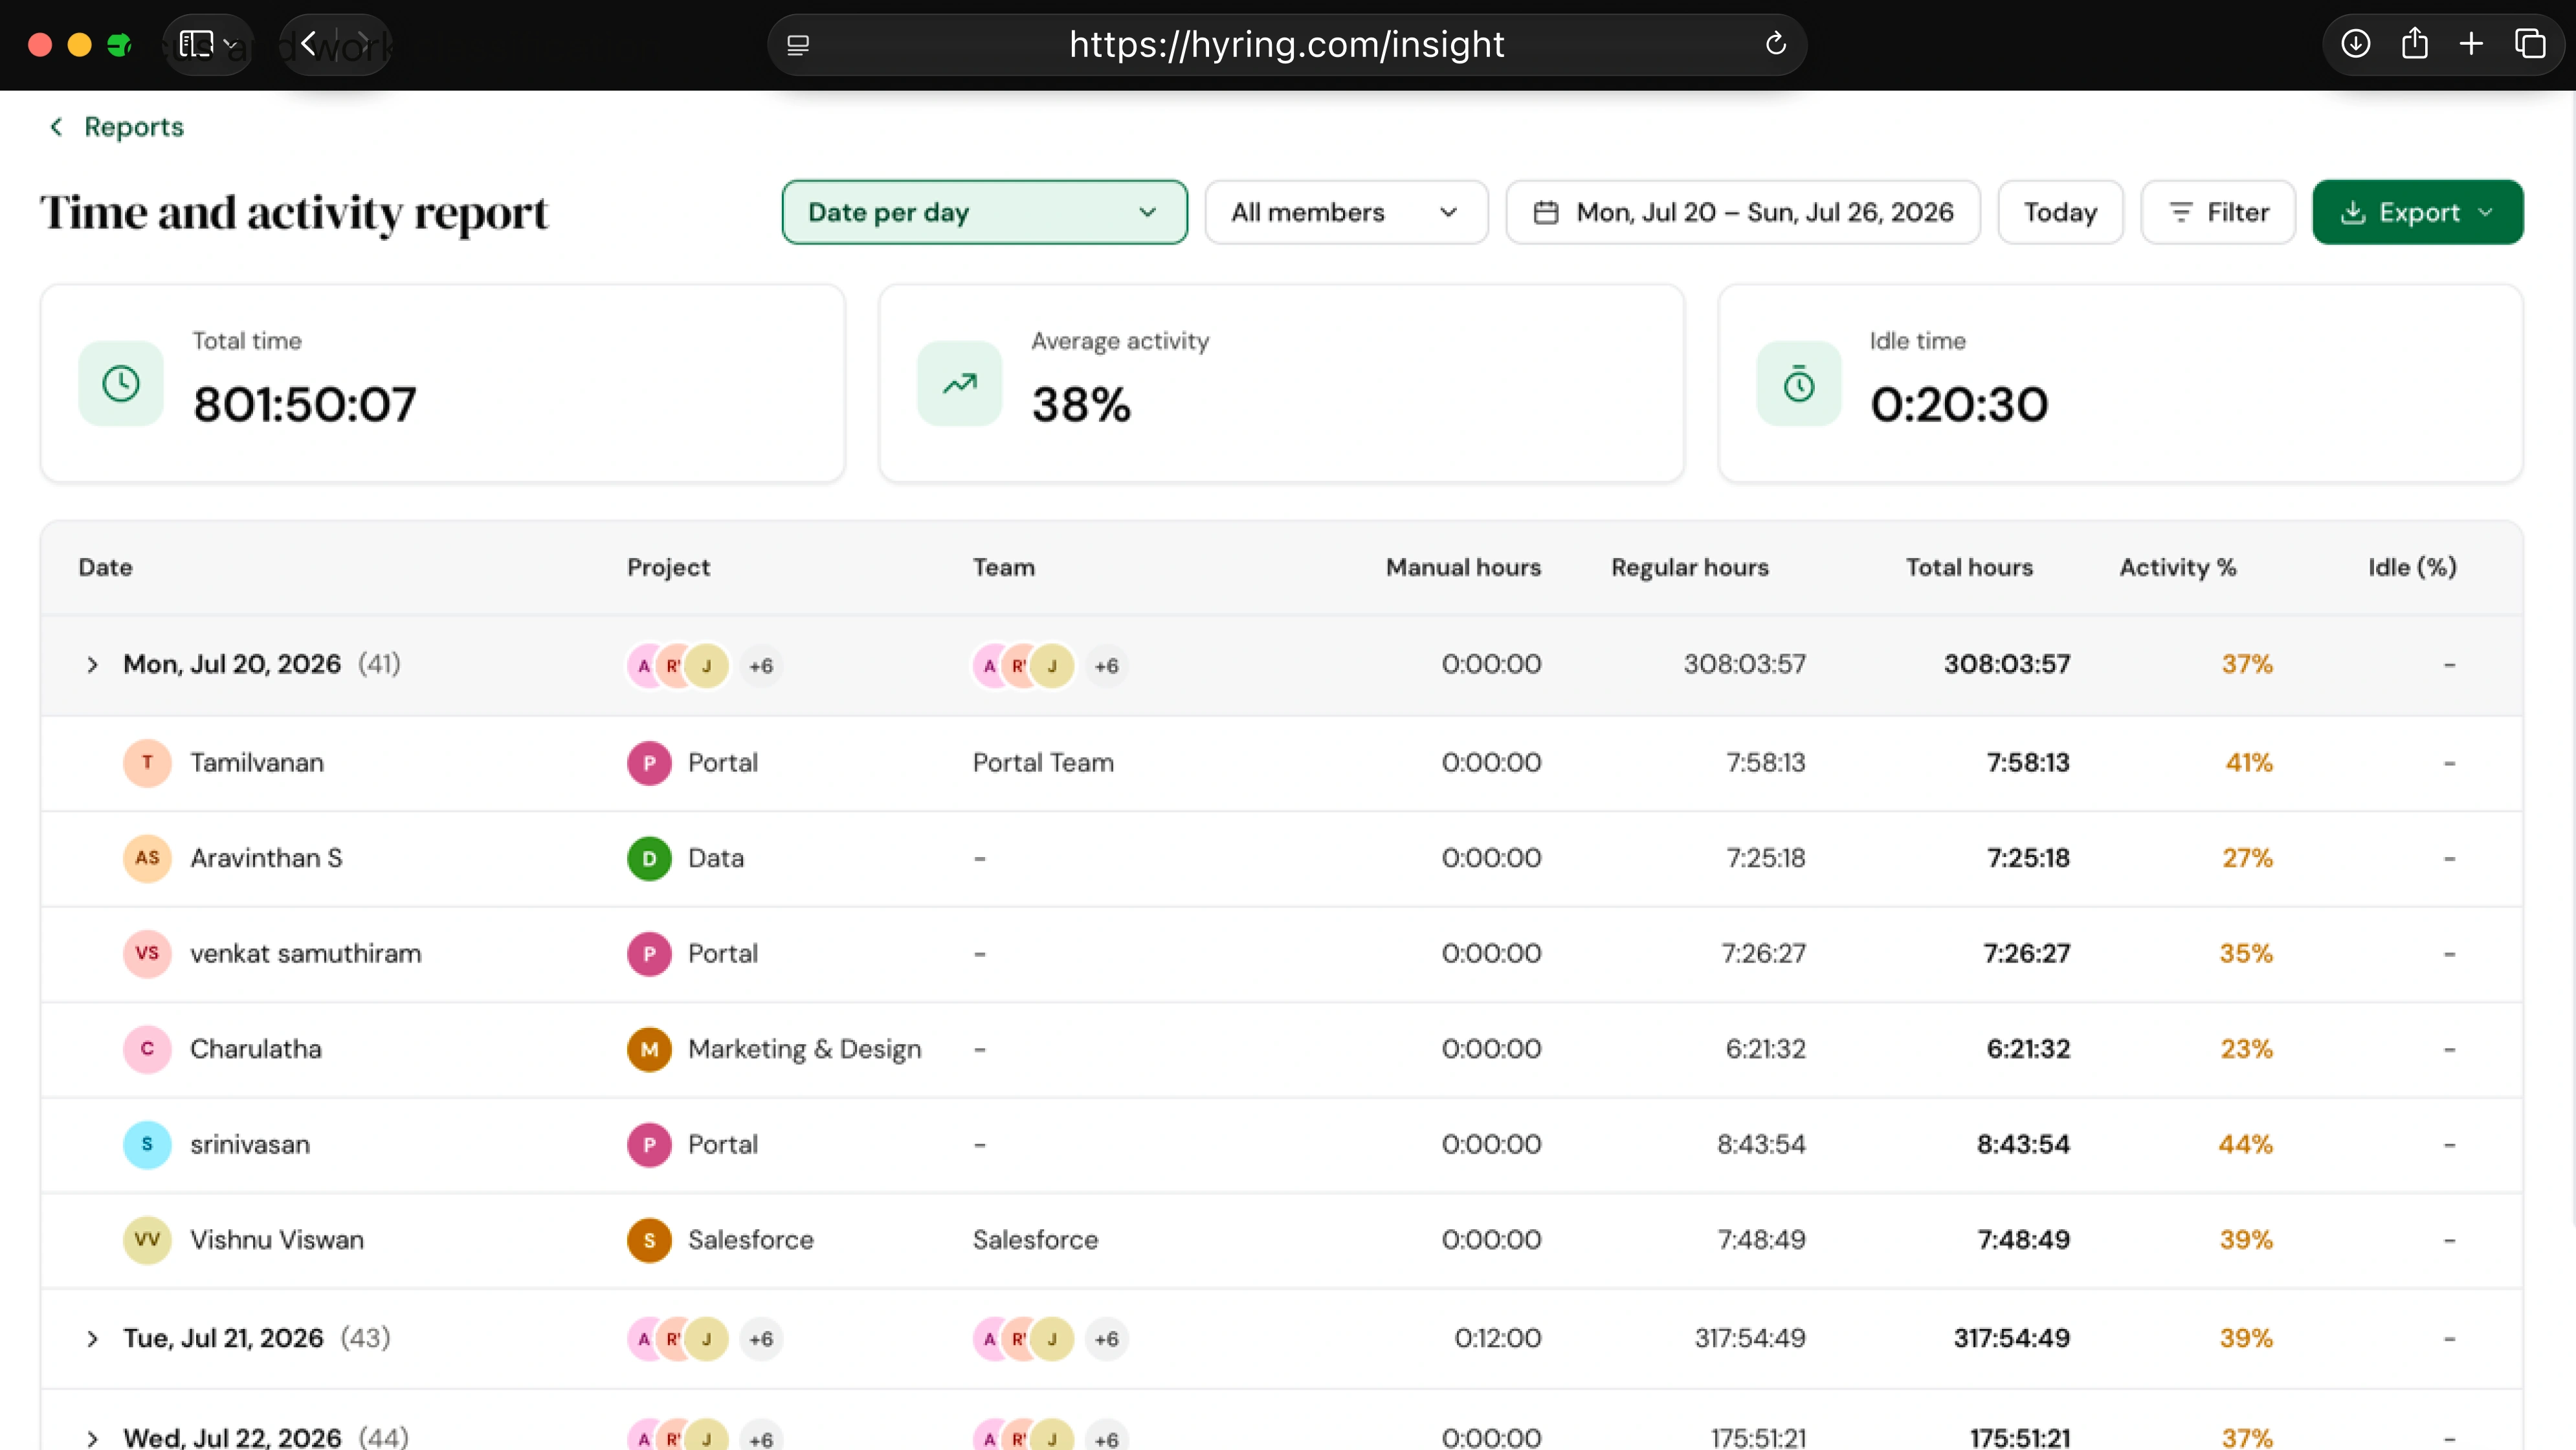Expand the Wed, Jul 22, 2026 row
The width and height of the screenshot is (2576, 1450).
(x=92, y=1438)
